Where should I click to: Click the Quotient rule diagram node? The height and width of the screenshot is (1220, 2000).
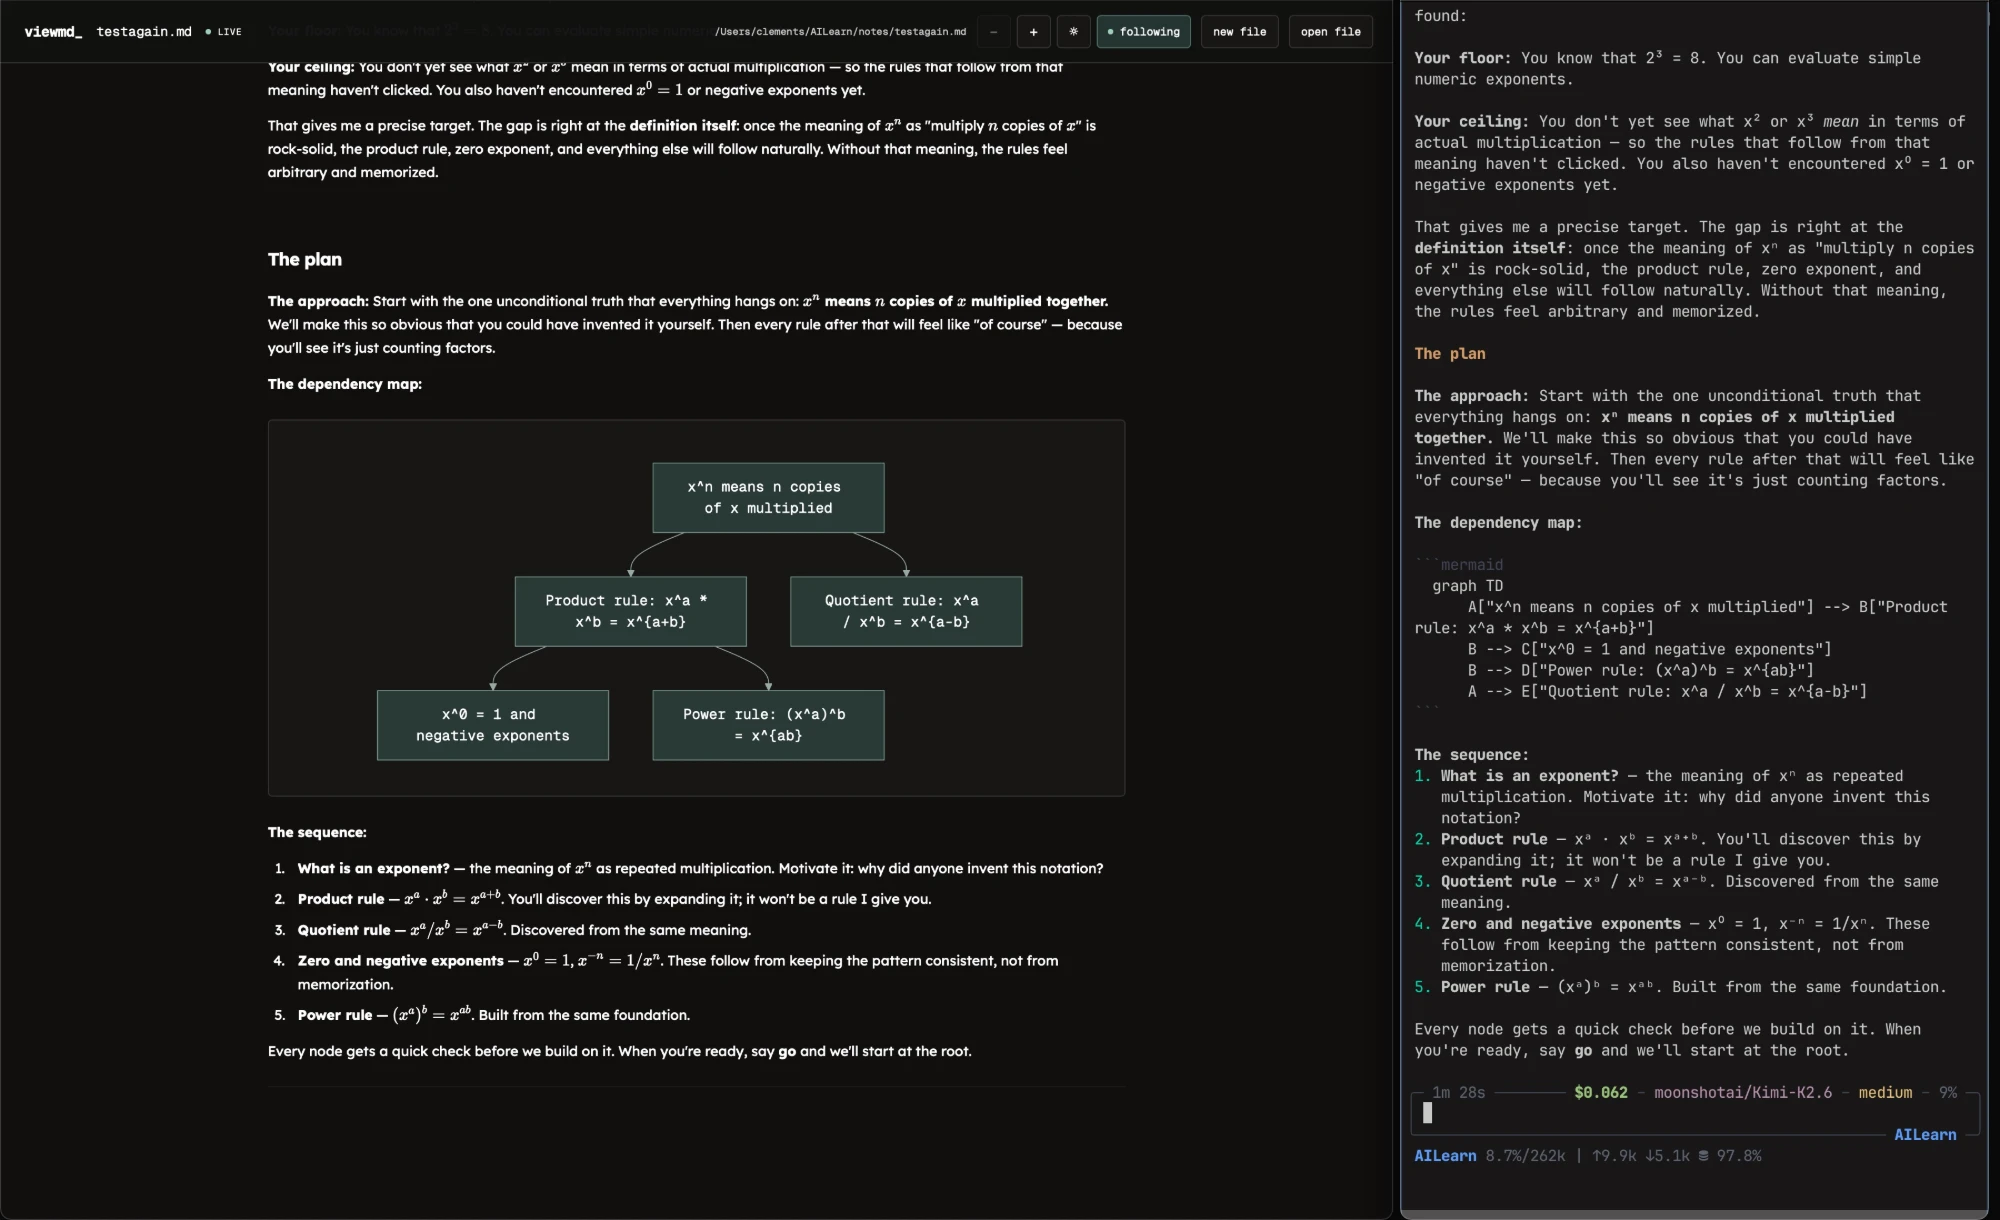tap(906, 611)
